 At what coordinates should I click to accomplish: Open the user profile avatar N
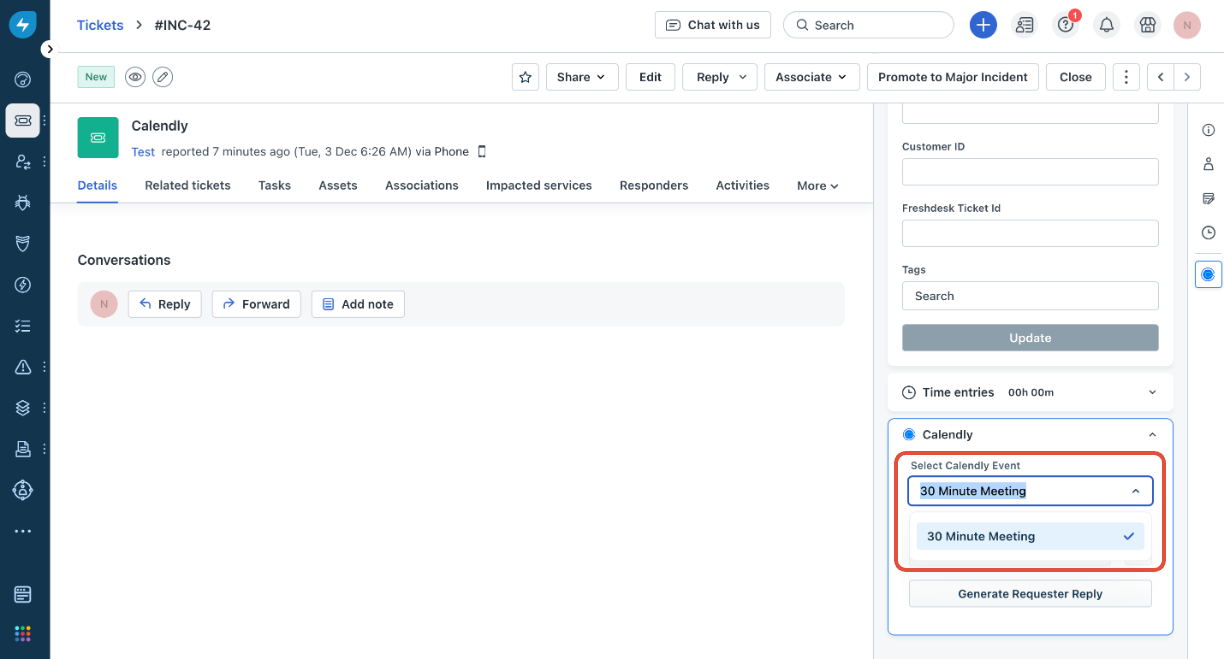coord(1187,25)
